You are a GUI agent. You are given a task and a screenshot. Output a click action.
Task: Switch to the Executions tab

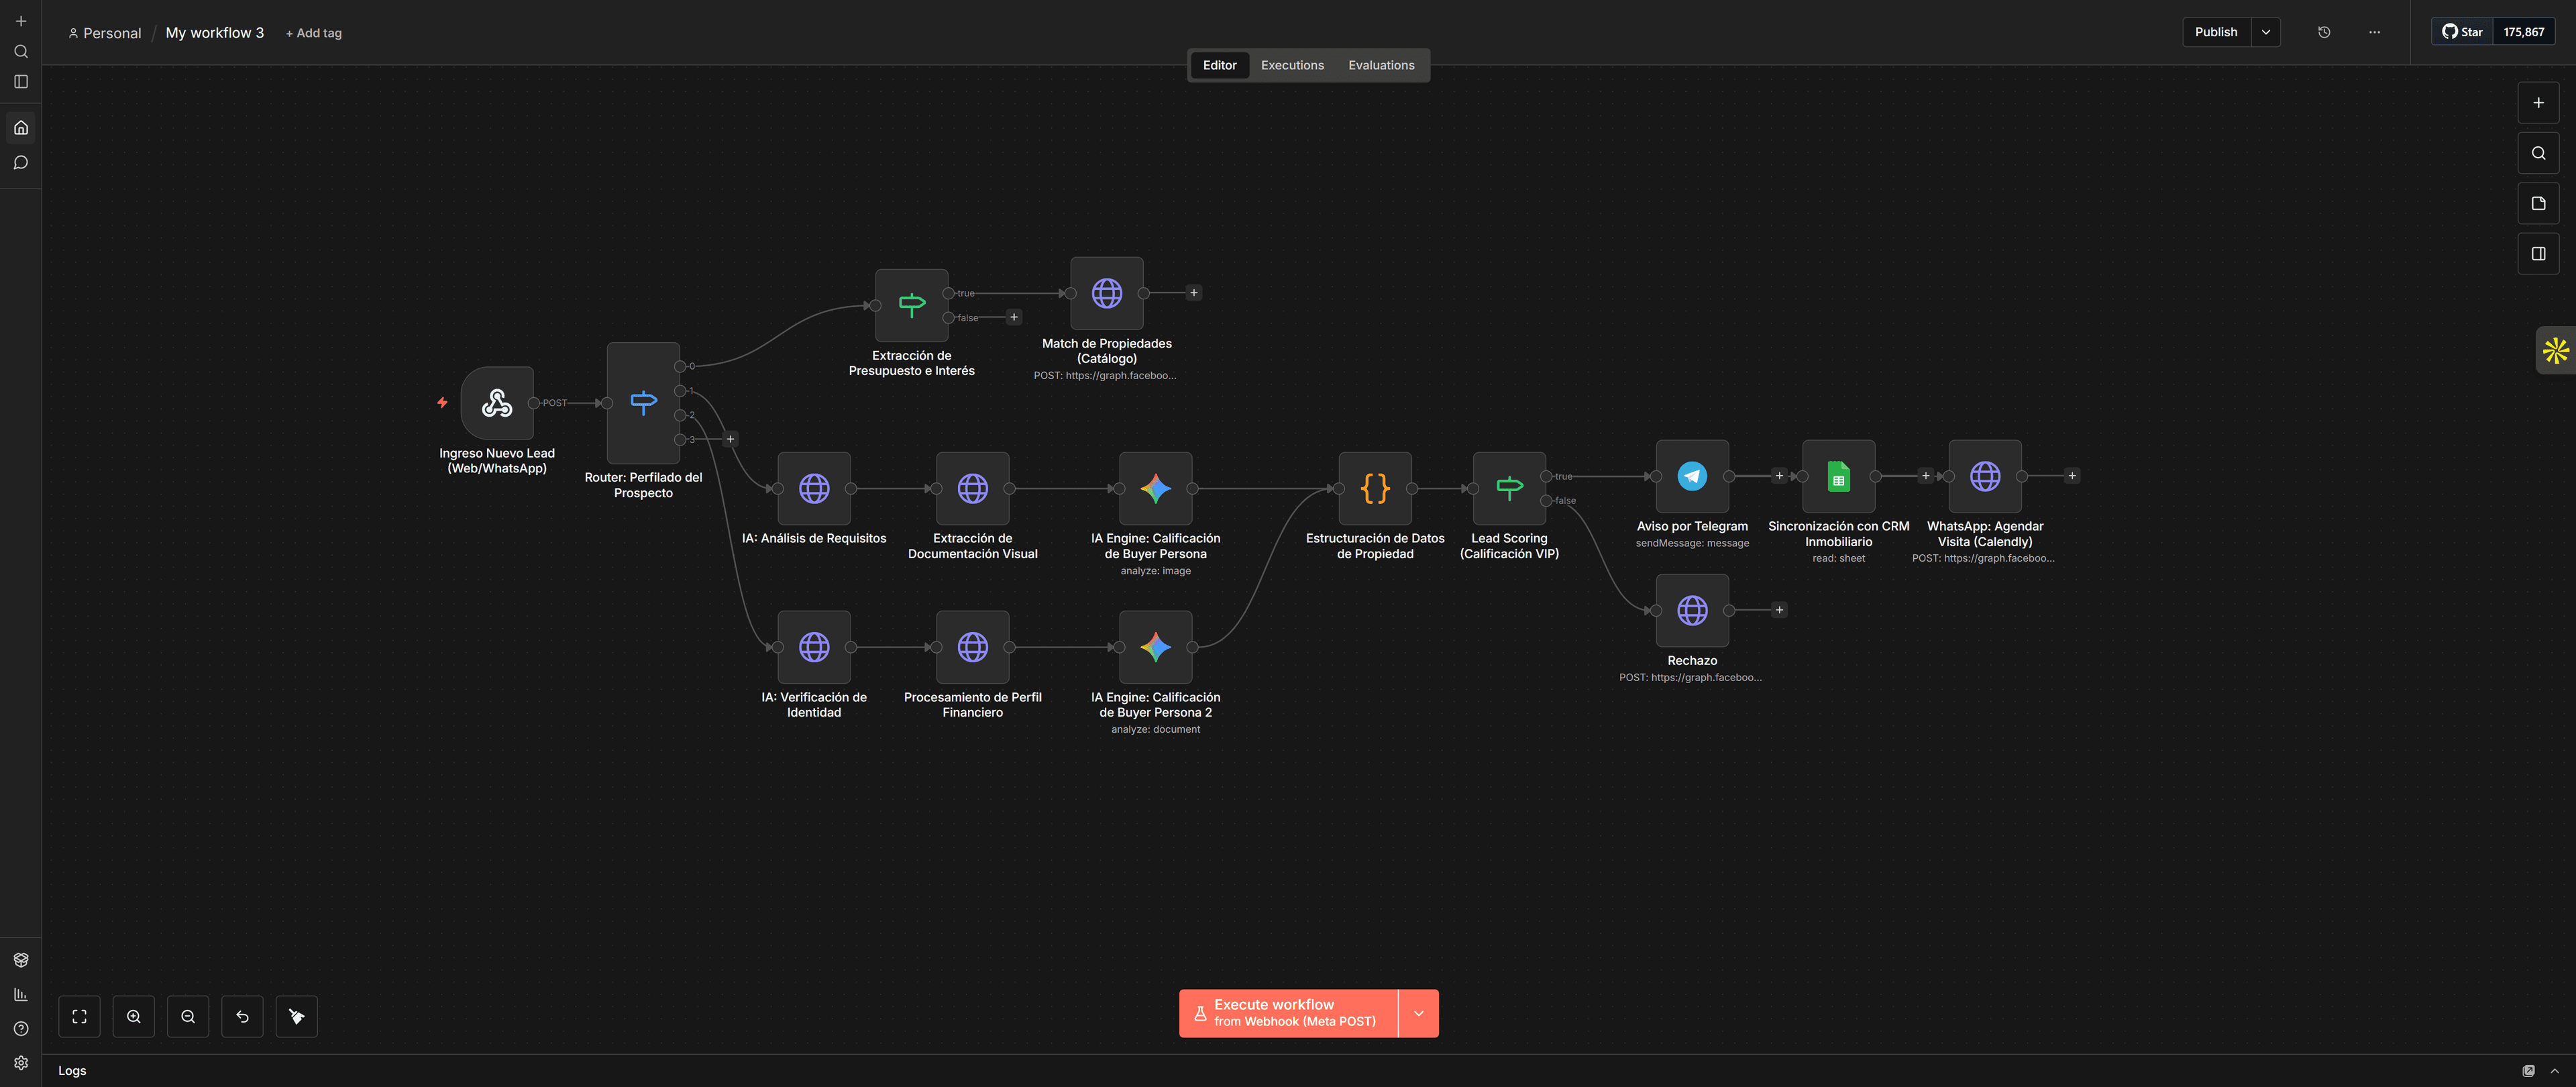1292,65
